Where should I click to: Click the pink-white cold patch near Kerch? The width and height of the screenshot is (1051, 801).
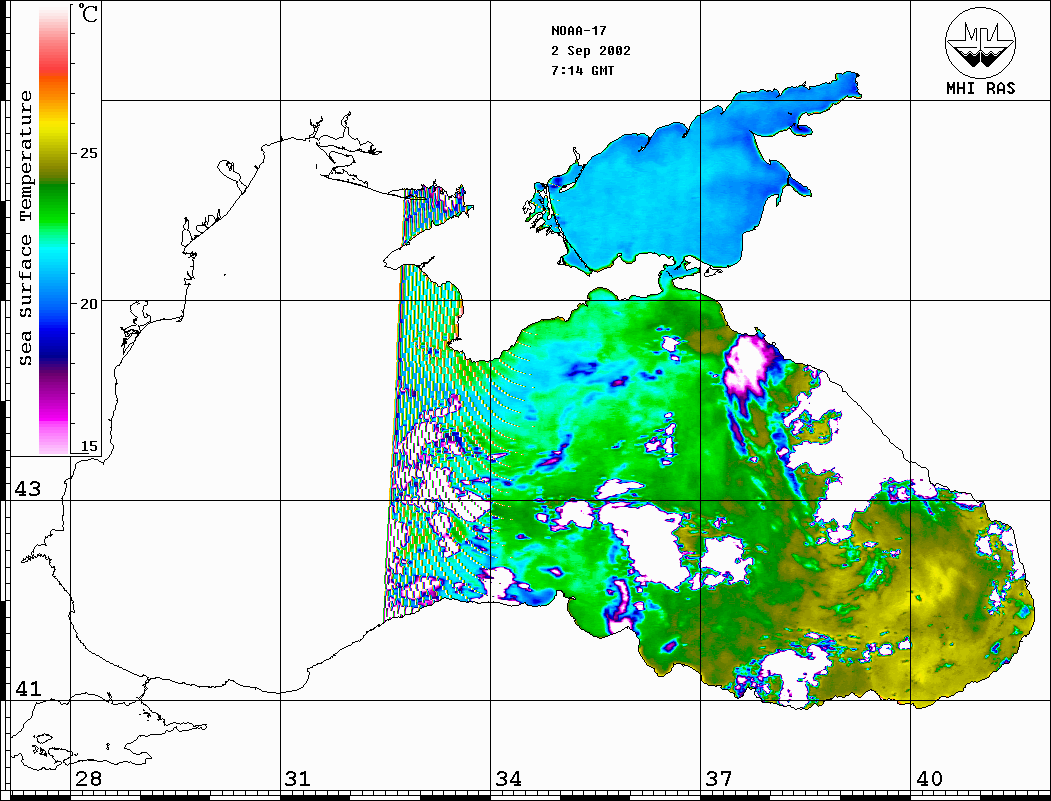coord(749,365)
